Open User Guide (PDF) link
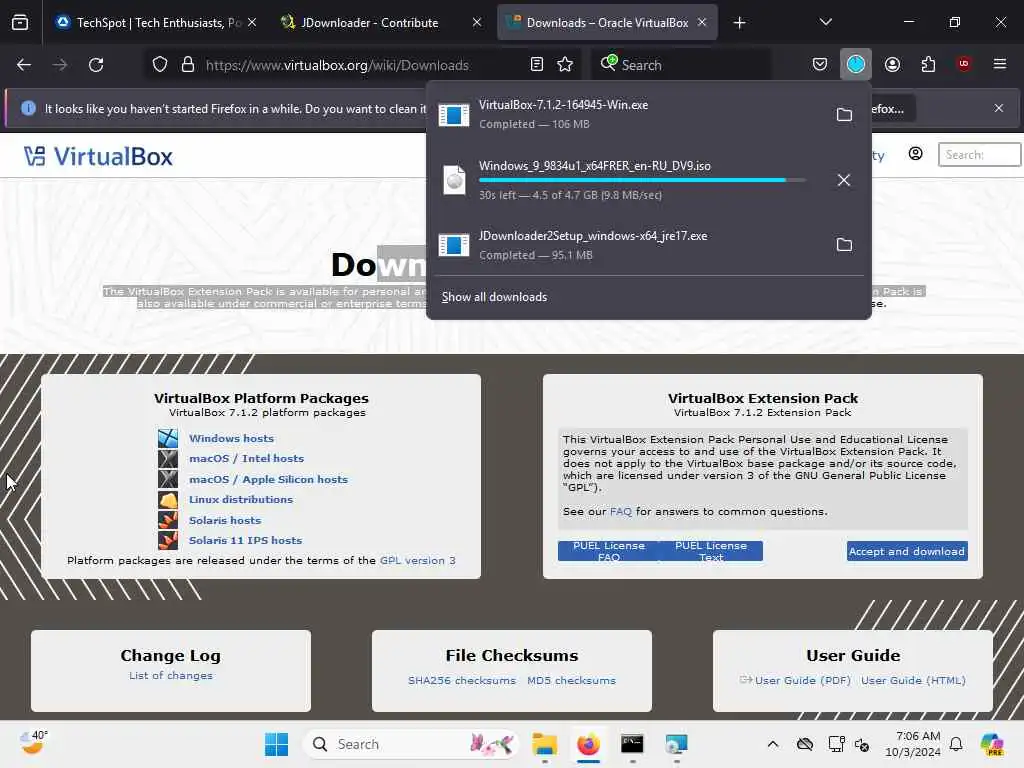This screenshot has height=768, width=1024. click(803, 680)
